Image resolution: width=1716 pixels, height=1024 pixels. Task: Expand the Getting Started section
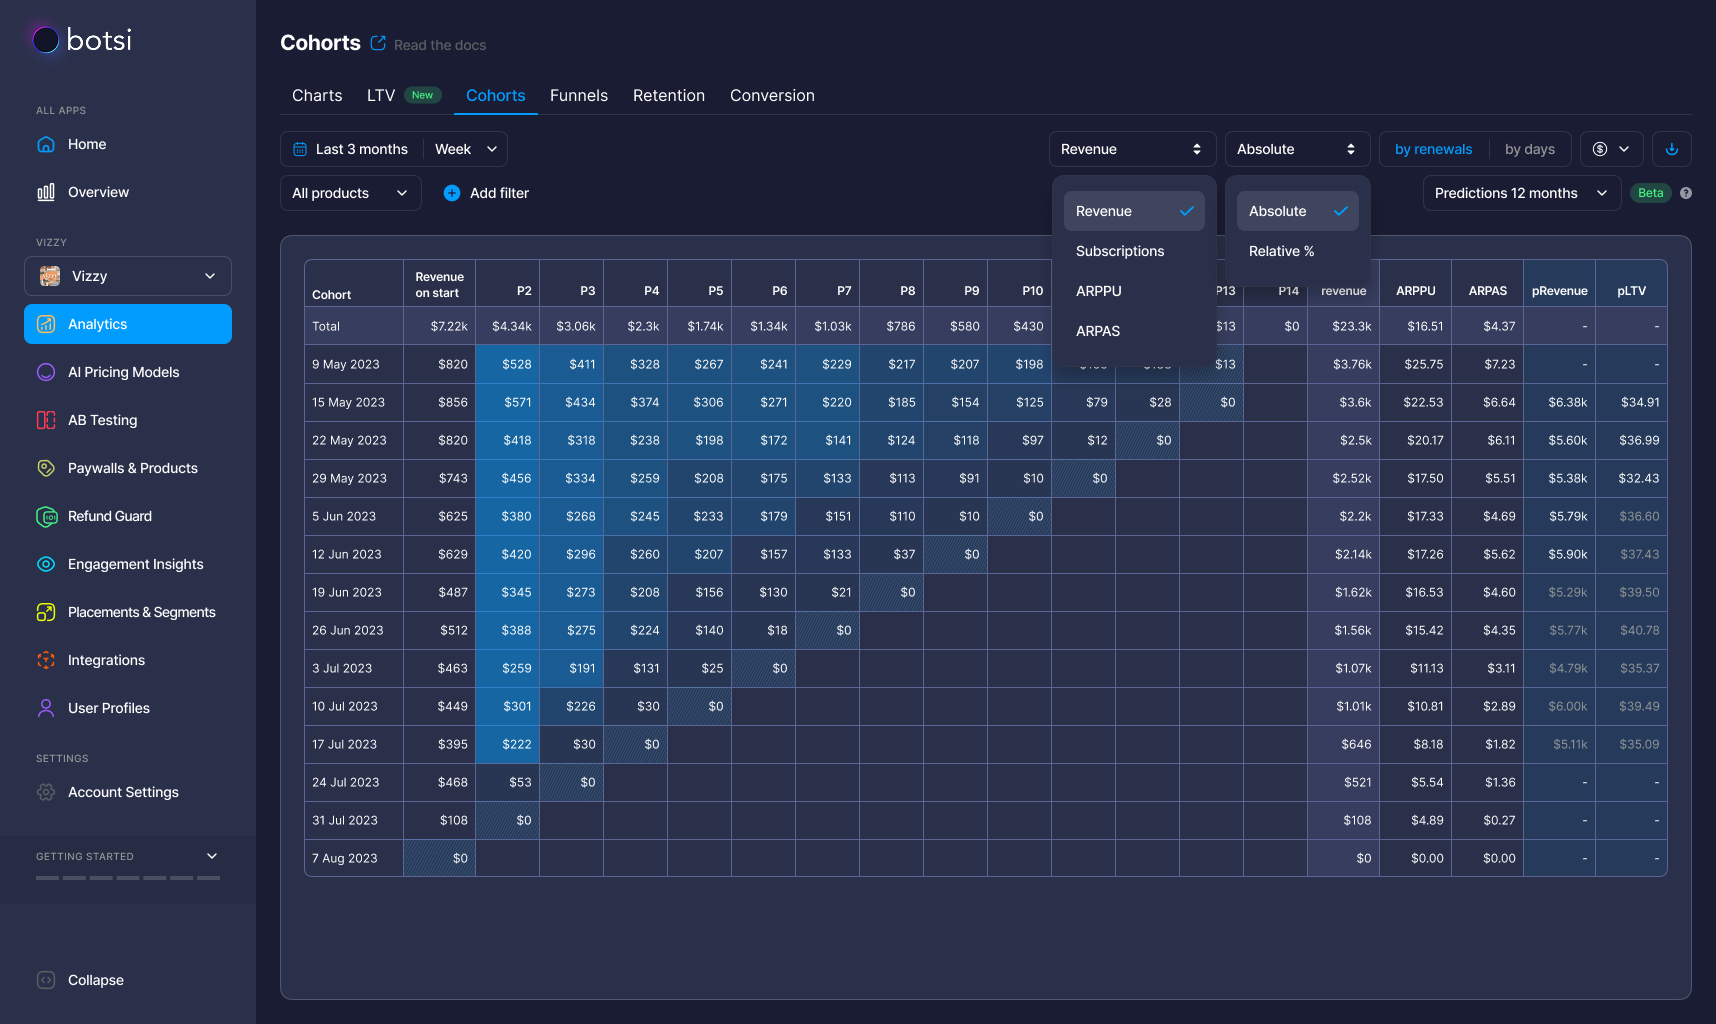click(211, 856)
